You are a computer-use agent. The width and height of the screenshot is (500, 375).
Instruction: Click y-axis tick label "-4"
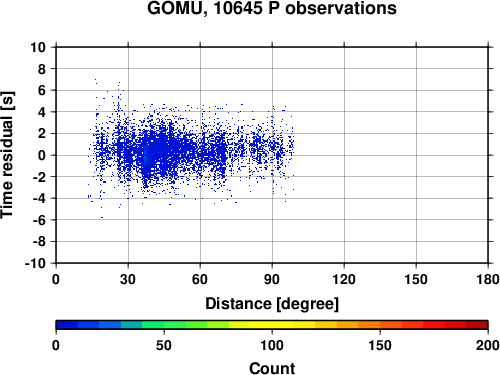pos(39,198)
